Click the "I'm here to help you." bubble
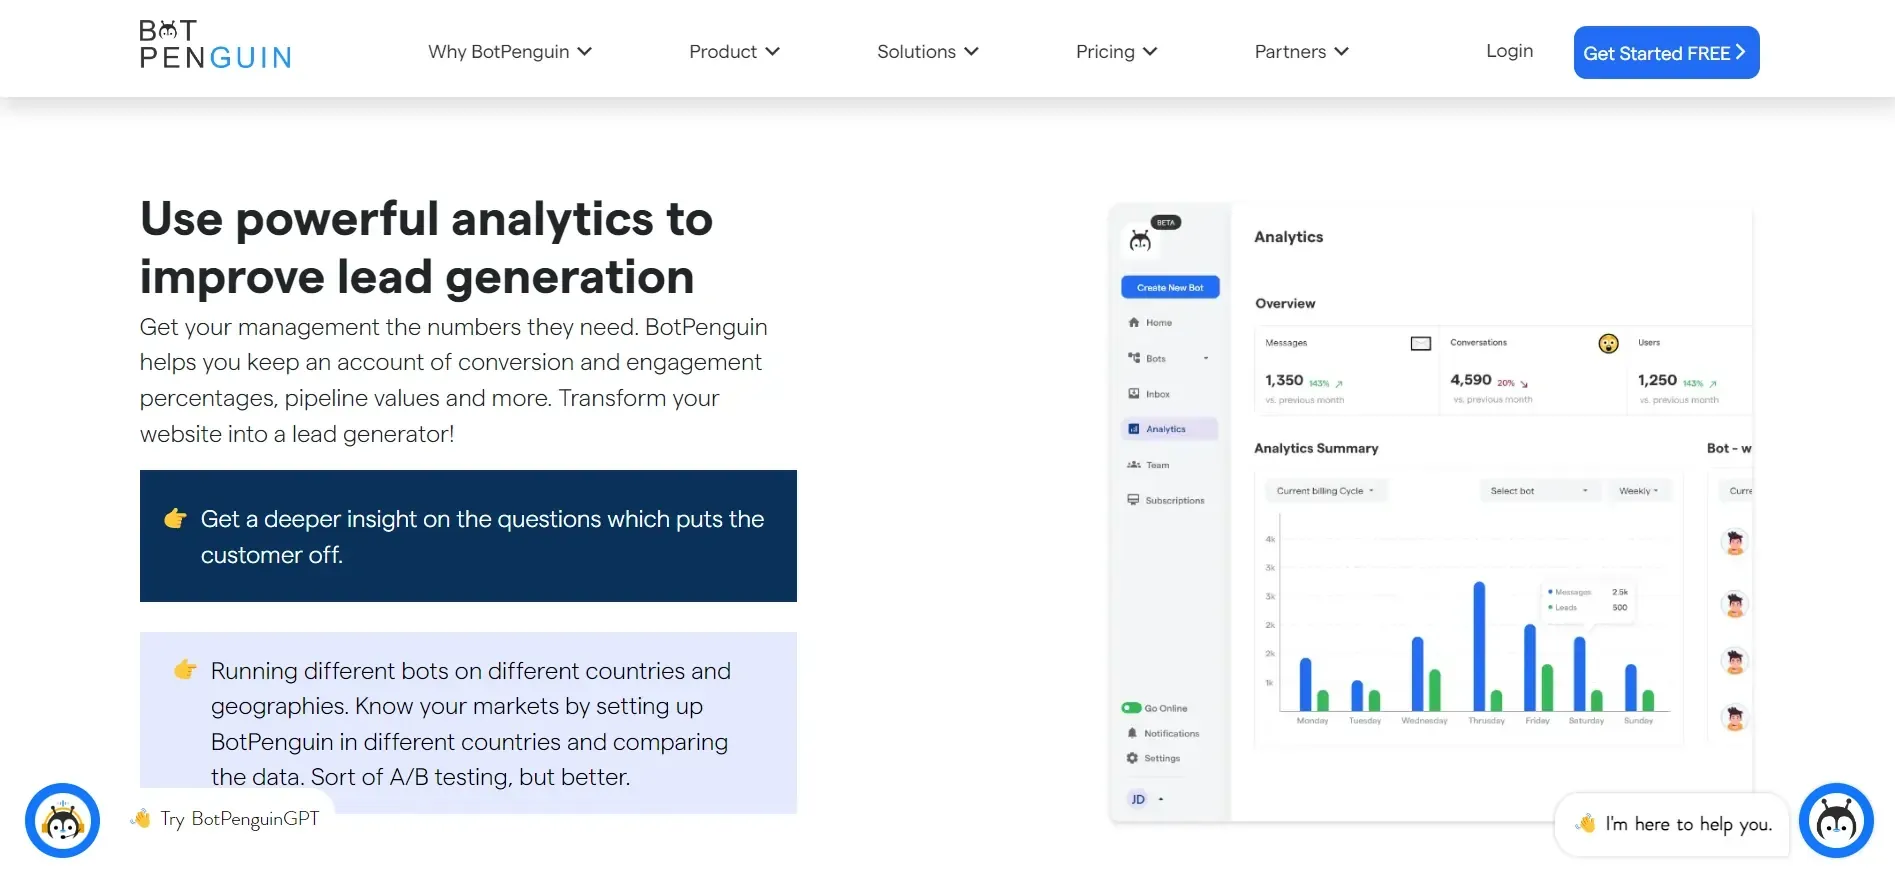 point(1672,824)
